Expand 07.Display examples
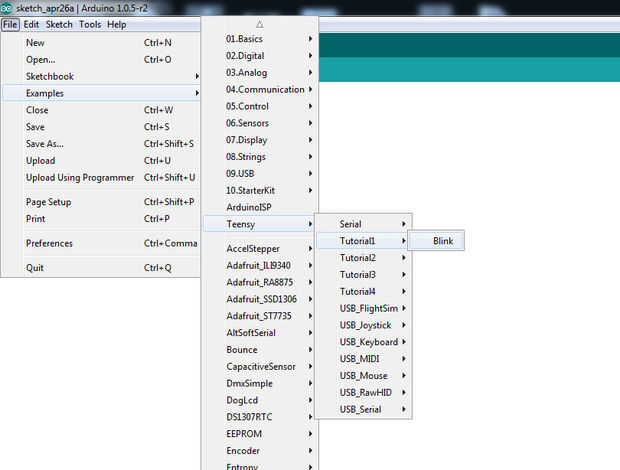Viewport: 620px width, 470px height. tap(260, 140)
